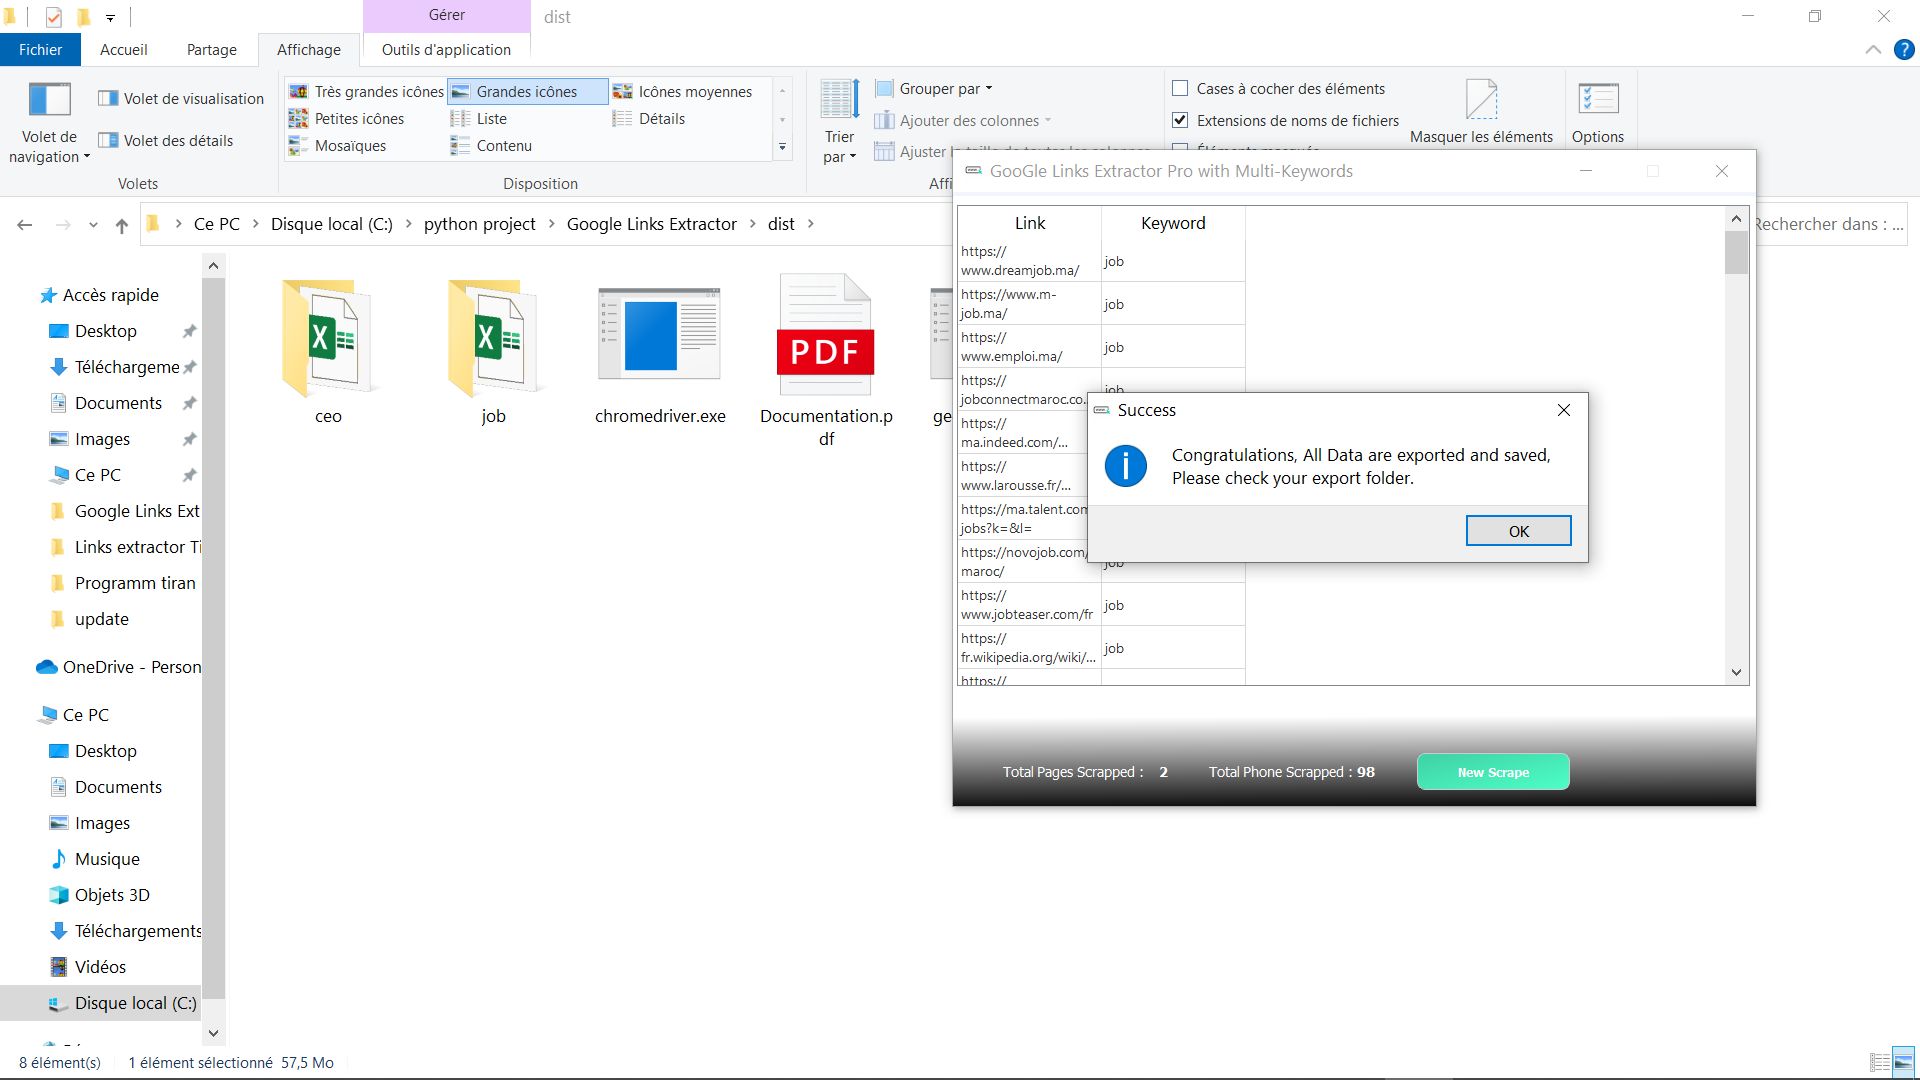The image size is (1920, 1080).
Task: Open the ceo Excel folder
Action: tap(328, 352)
